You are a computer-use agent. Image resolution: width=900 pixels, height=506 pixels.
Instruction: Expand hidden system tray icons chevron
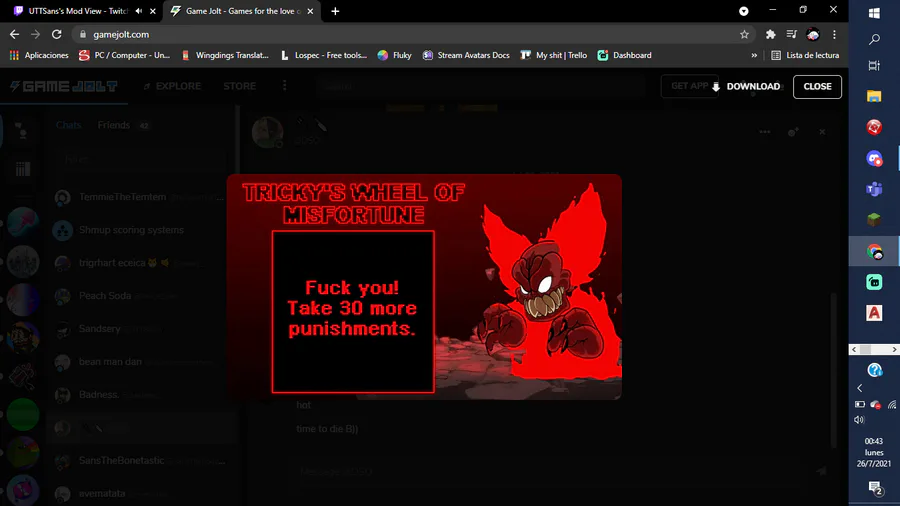click(x=859, y=388)
